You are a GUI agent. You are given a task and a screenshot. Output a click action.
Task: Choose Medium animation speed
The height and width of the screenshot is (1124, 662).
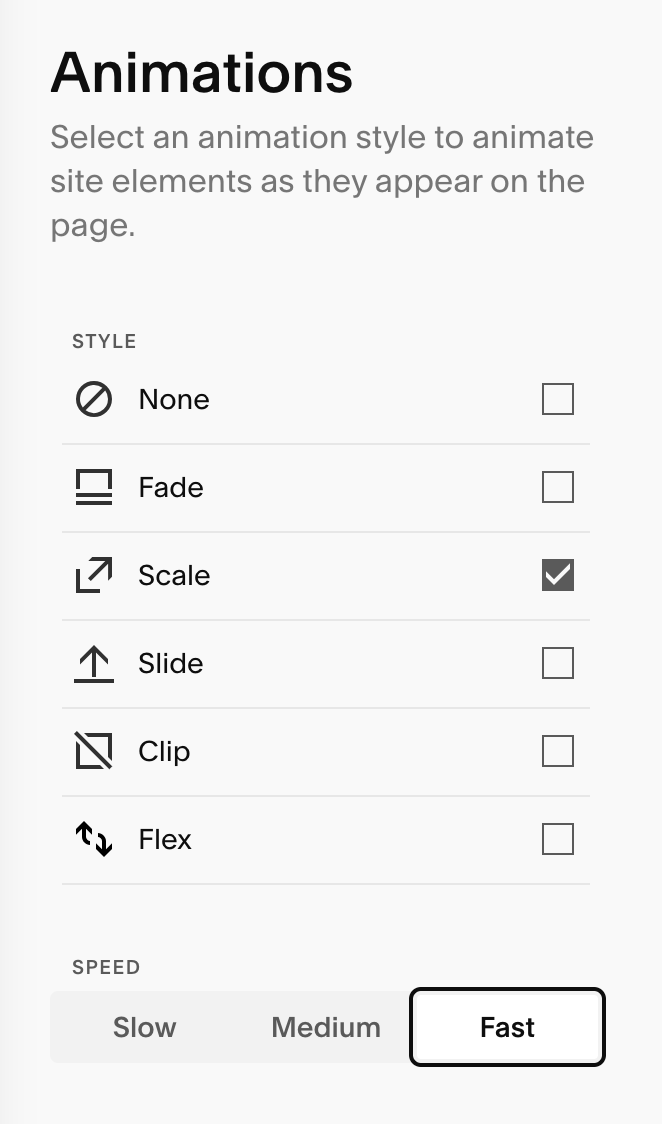(326, 1027)
